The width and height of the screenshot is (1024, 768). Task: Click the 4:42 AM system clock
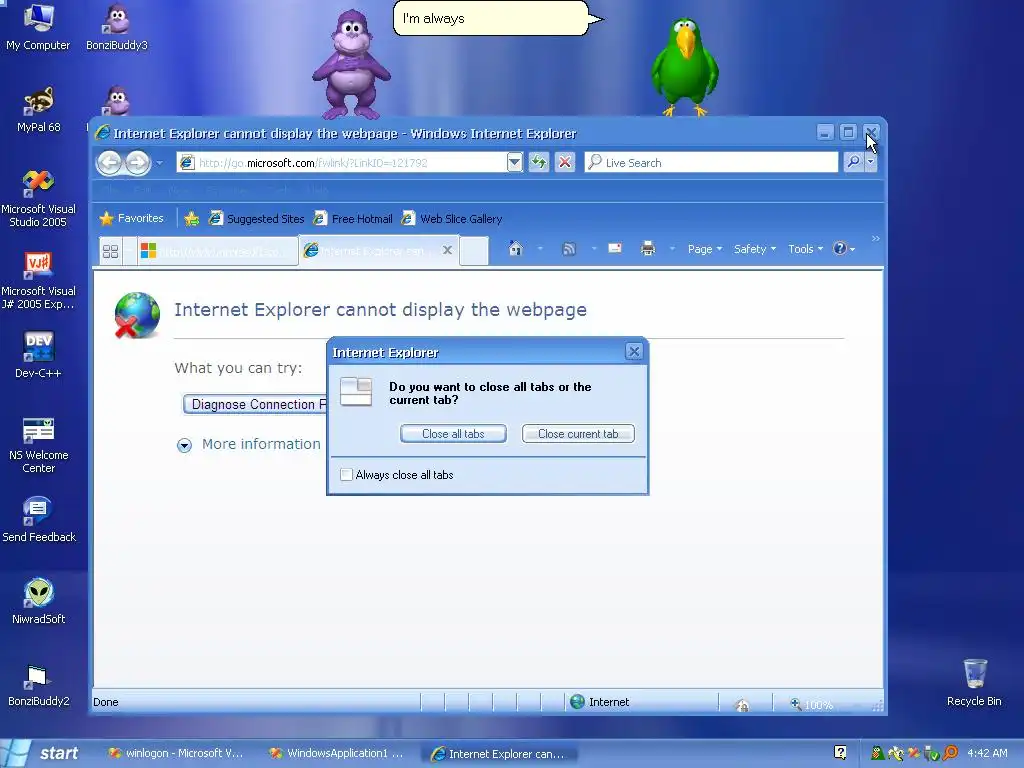point(987,753)
